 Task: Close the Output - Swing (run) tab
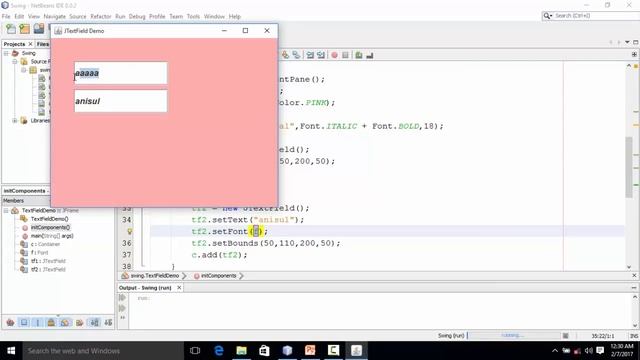[x=179, y=288]
